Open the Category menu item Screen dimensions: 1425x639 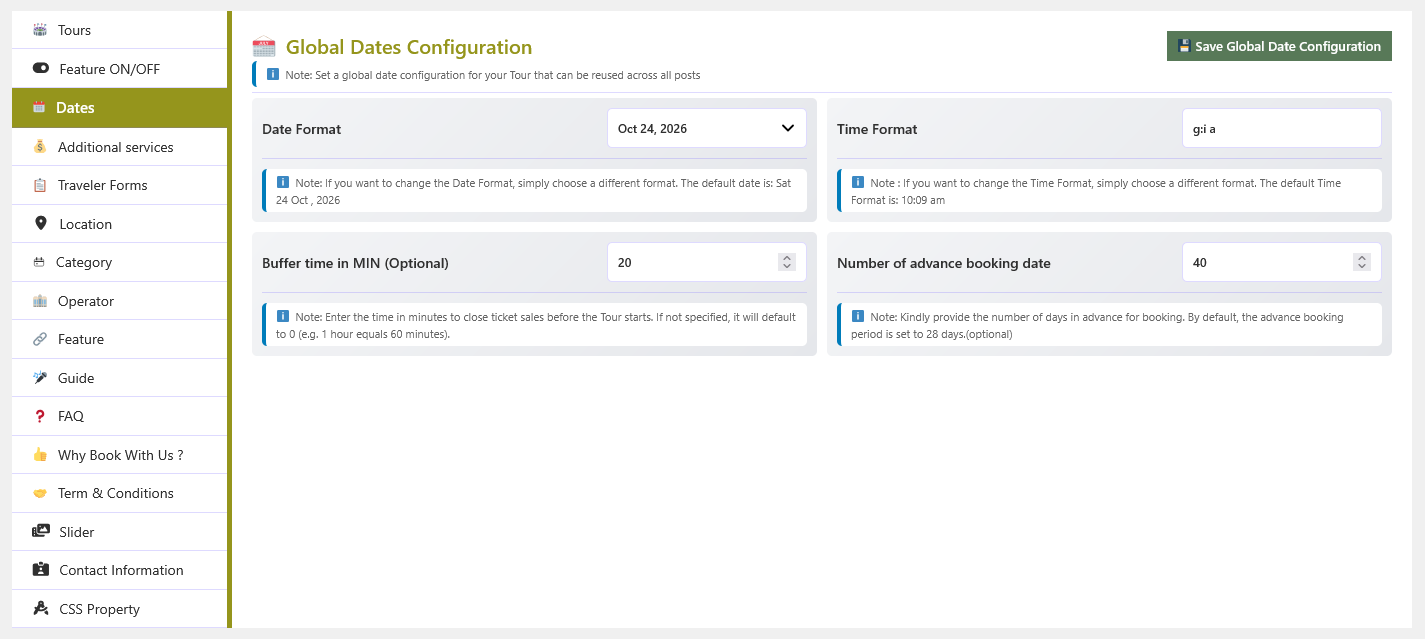pos(120,262)
